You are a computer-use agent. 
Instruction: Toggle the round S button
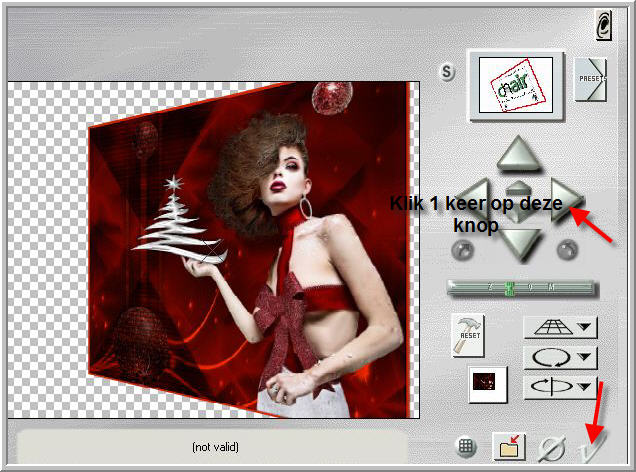(449, 72)
